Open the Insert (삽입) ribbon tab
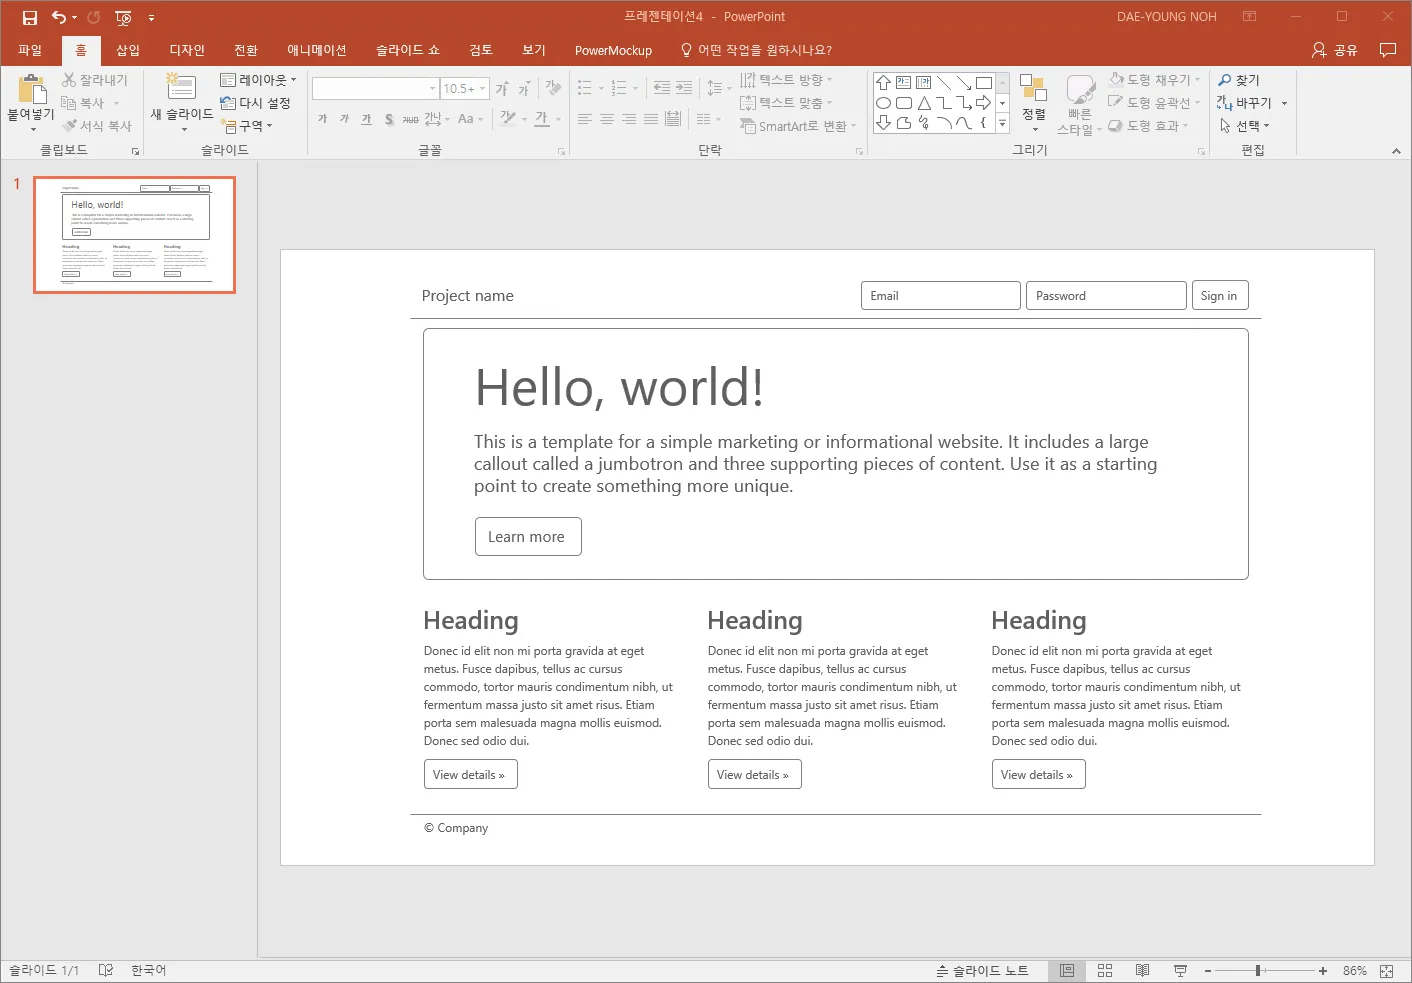This screenshot has height=983, width=1412. (128, 50)
